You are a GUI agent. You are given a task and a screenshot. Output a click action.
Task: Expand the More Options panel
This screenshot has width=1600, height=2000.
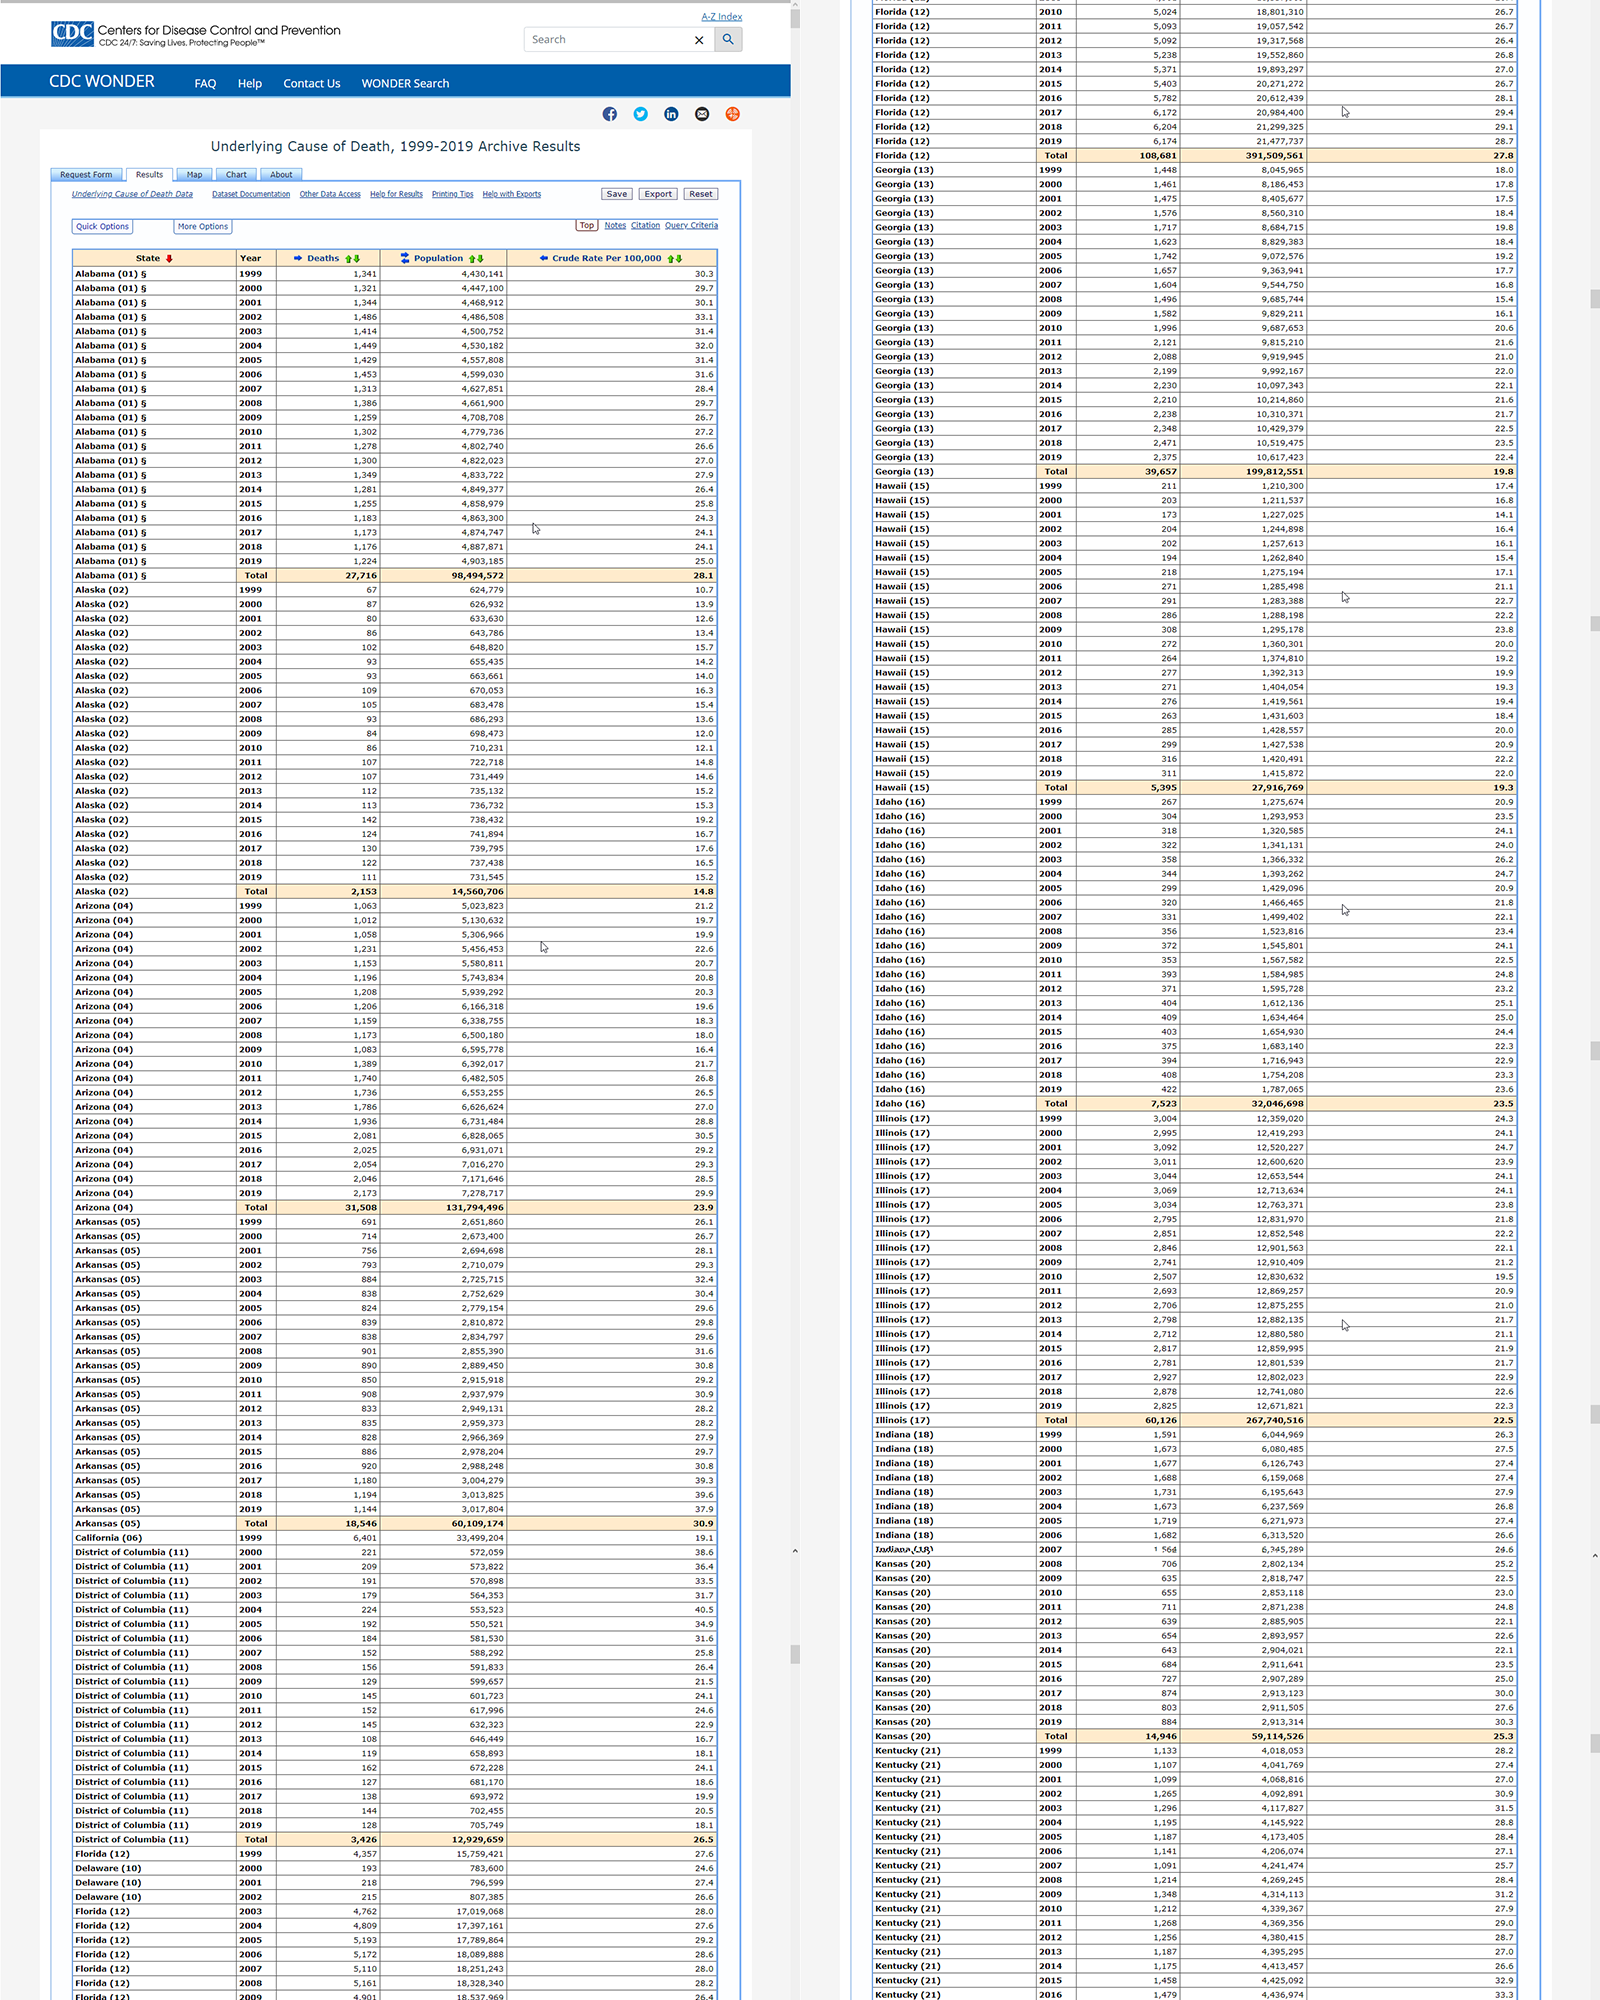click(x=202, y=227)
